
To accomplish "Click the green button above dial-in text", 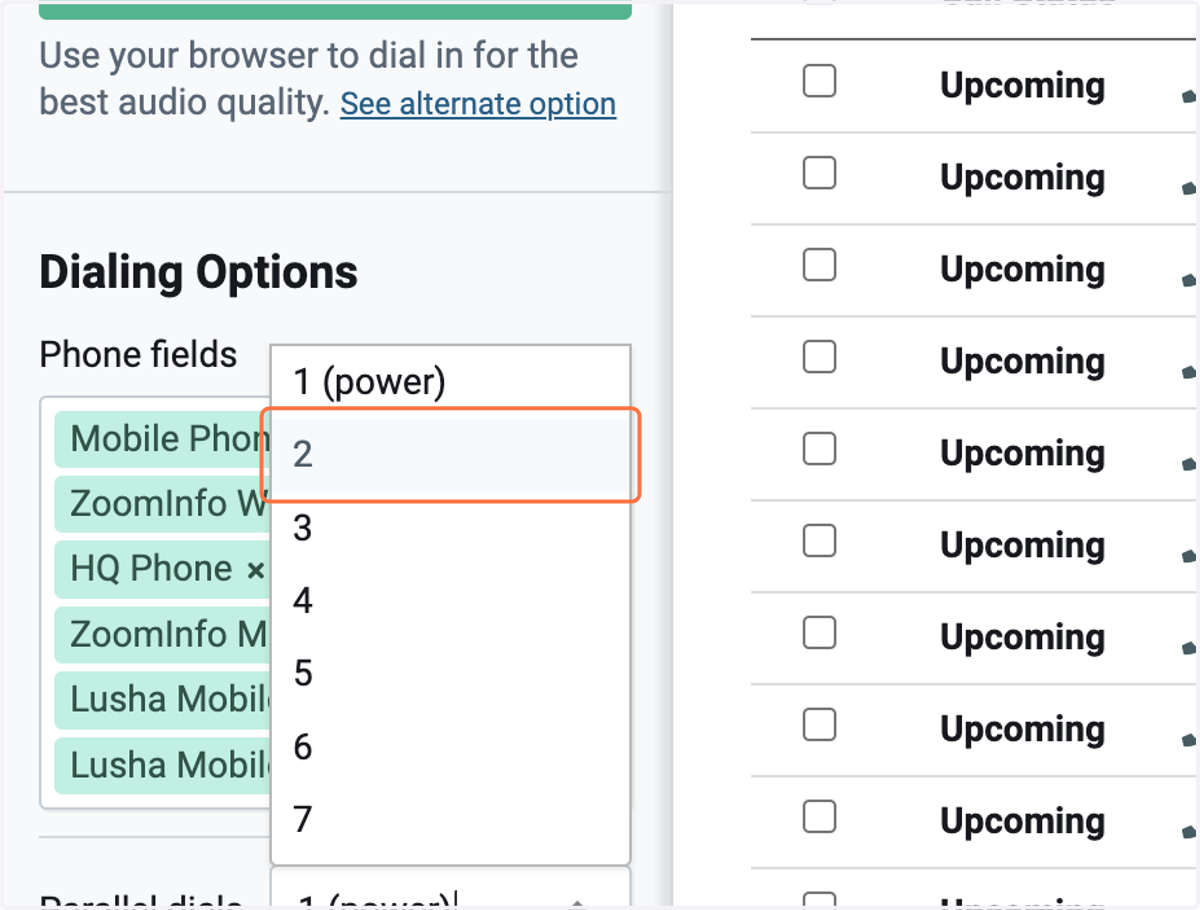I will pos(335,10).
